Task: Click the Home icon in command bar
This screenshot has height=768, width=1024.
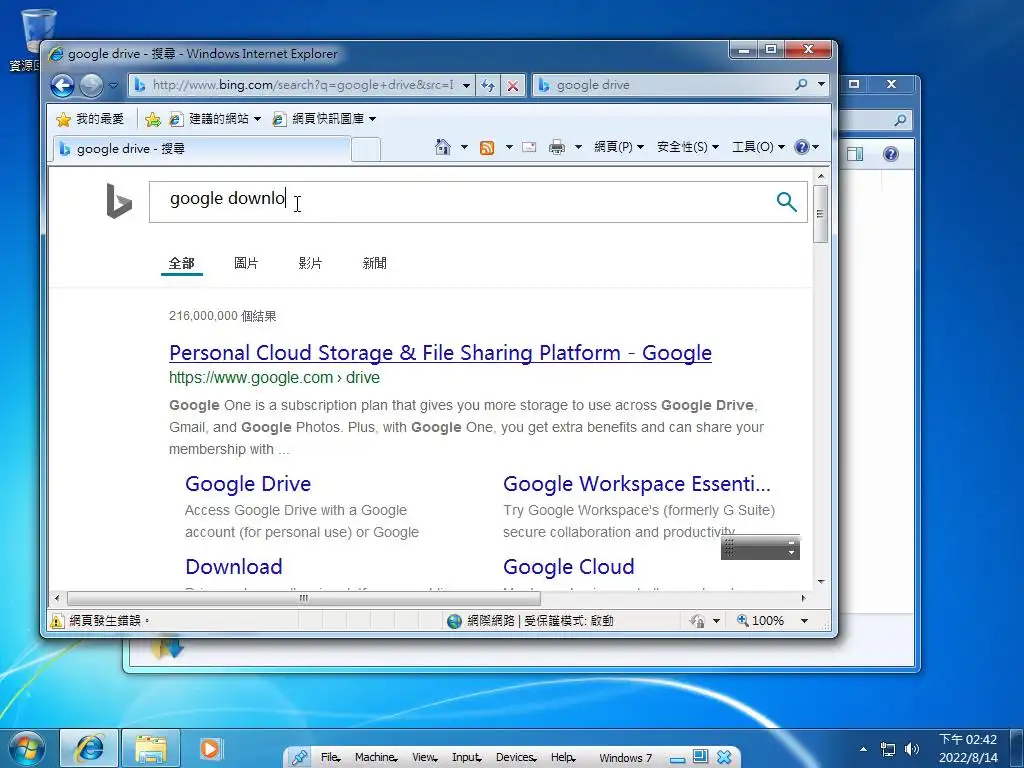Action: [443, 147]
